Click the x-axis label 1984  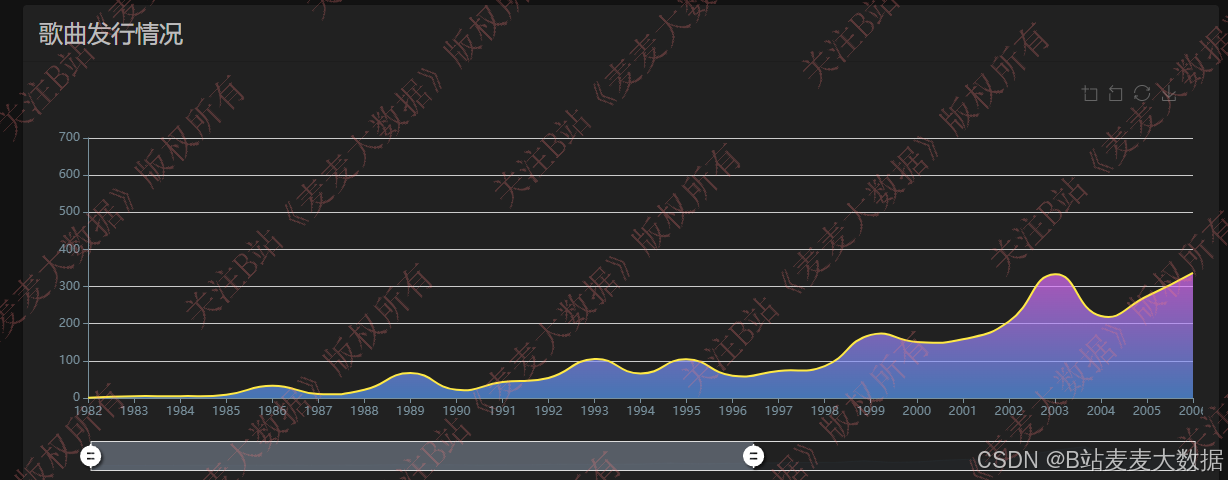tap(180, 410)
